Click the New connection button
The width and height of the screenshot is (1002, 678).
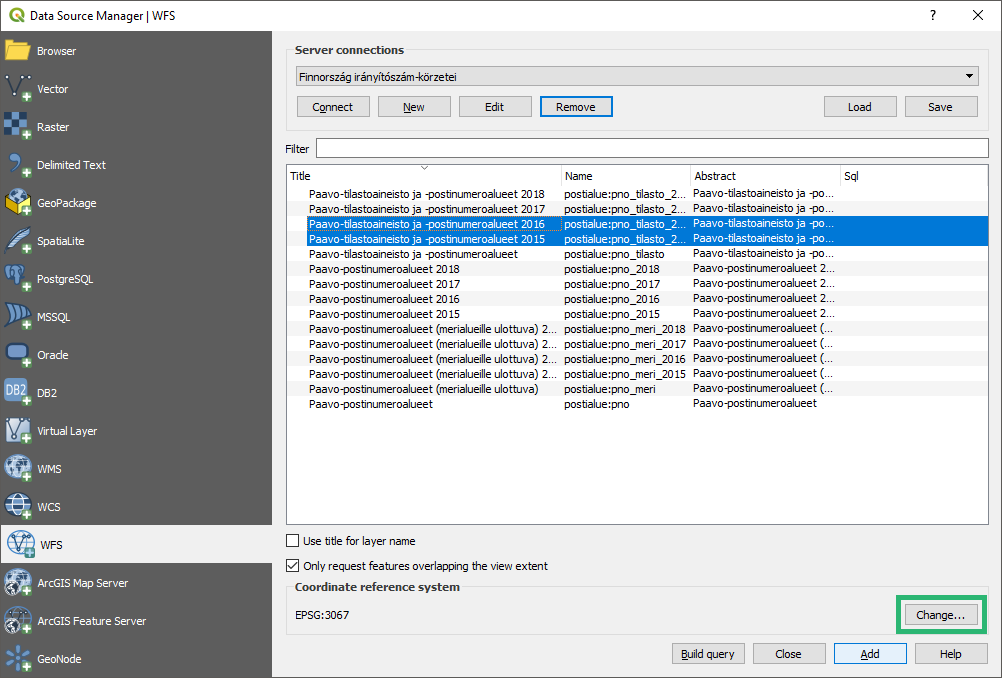point(414,107)
